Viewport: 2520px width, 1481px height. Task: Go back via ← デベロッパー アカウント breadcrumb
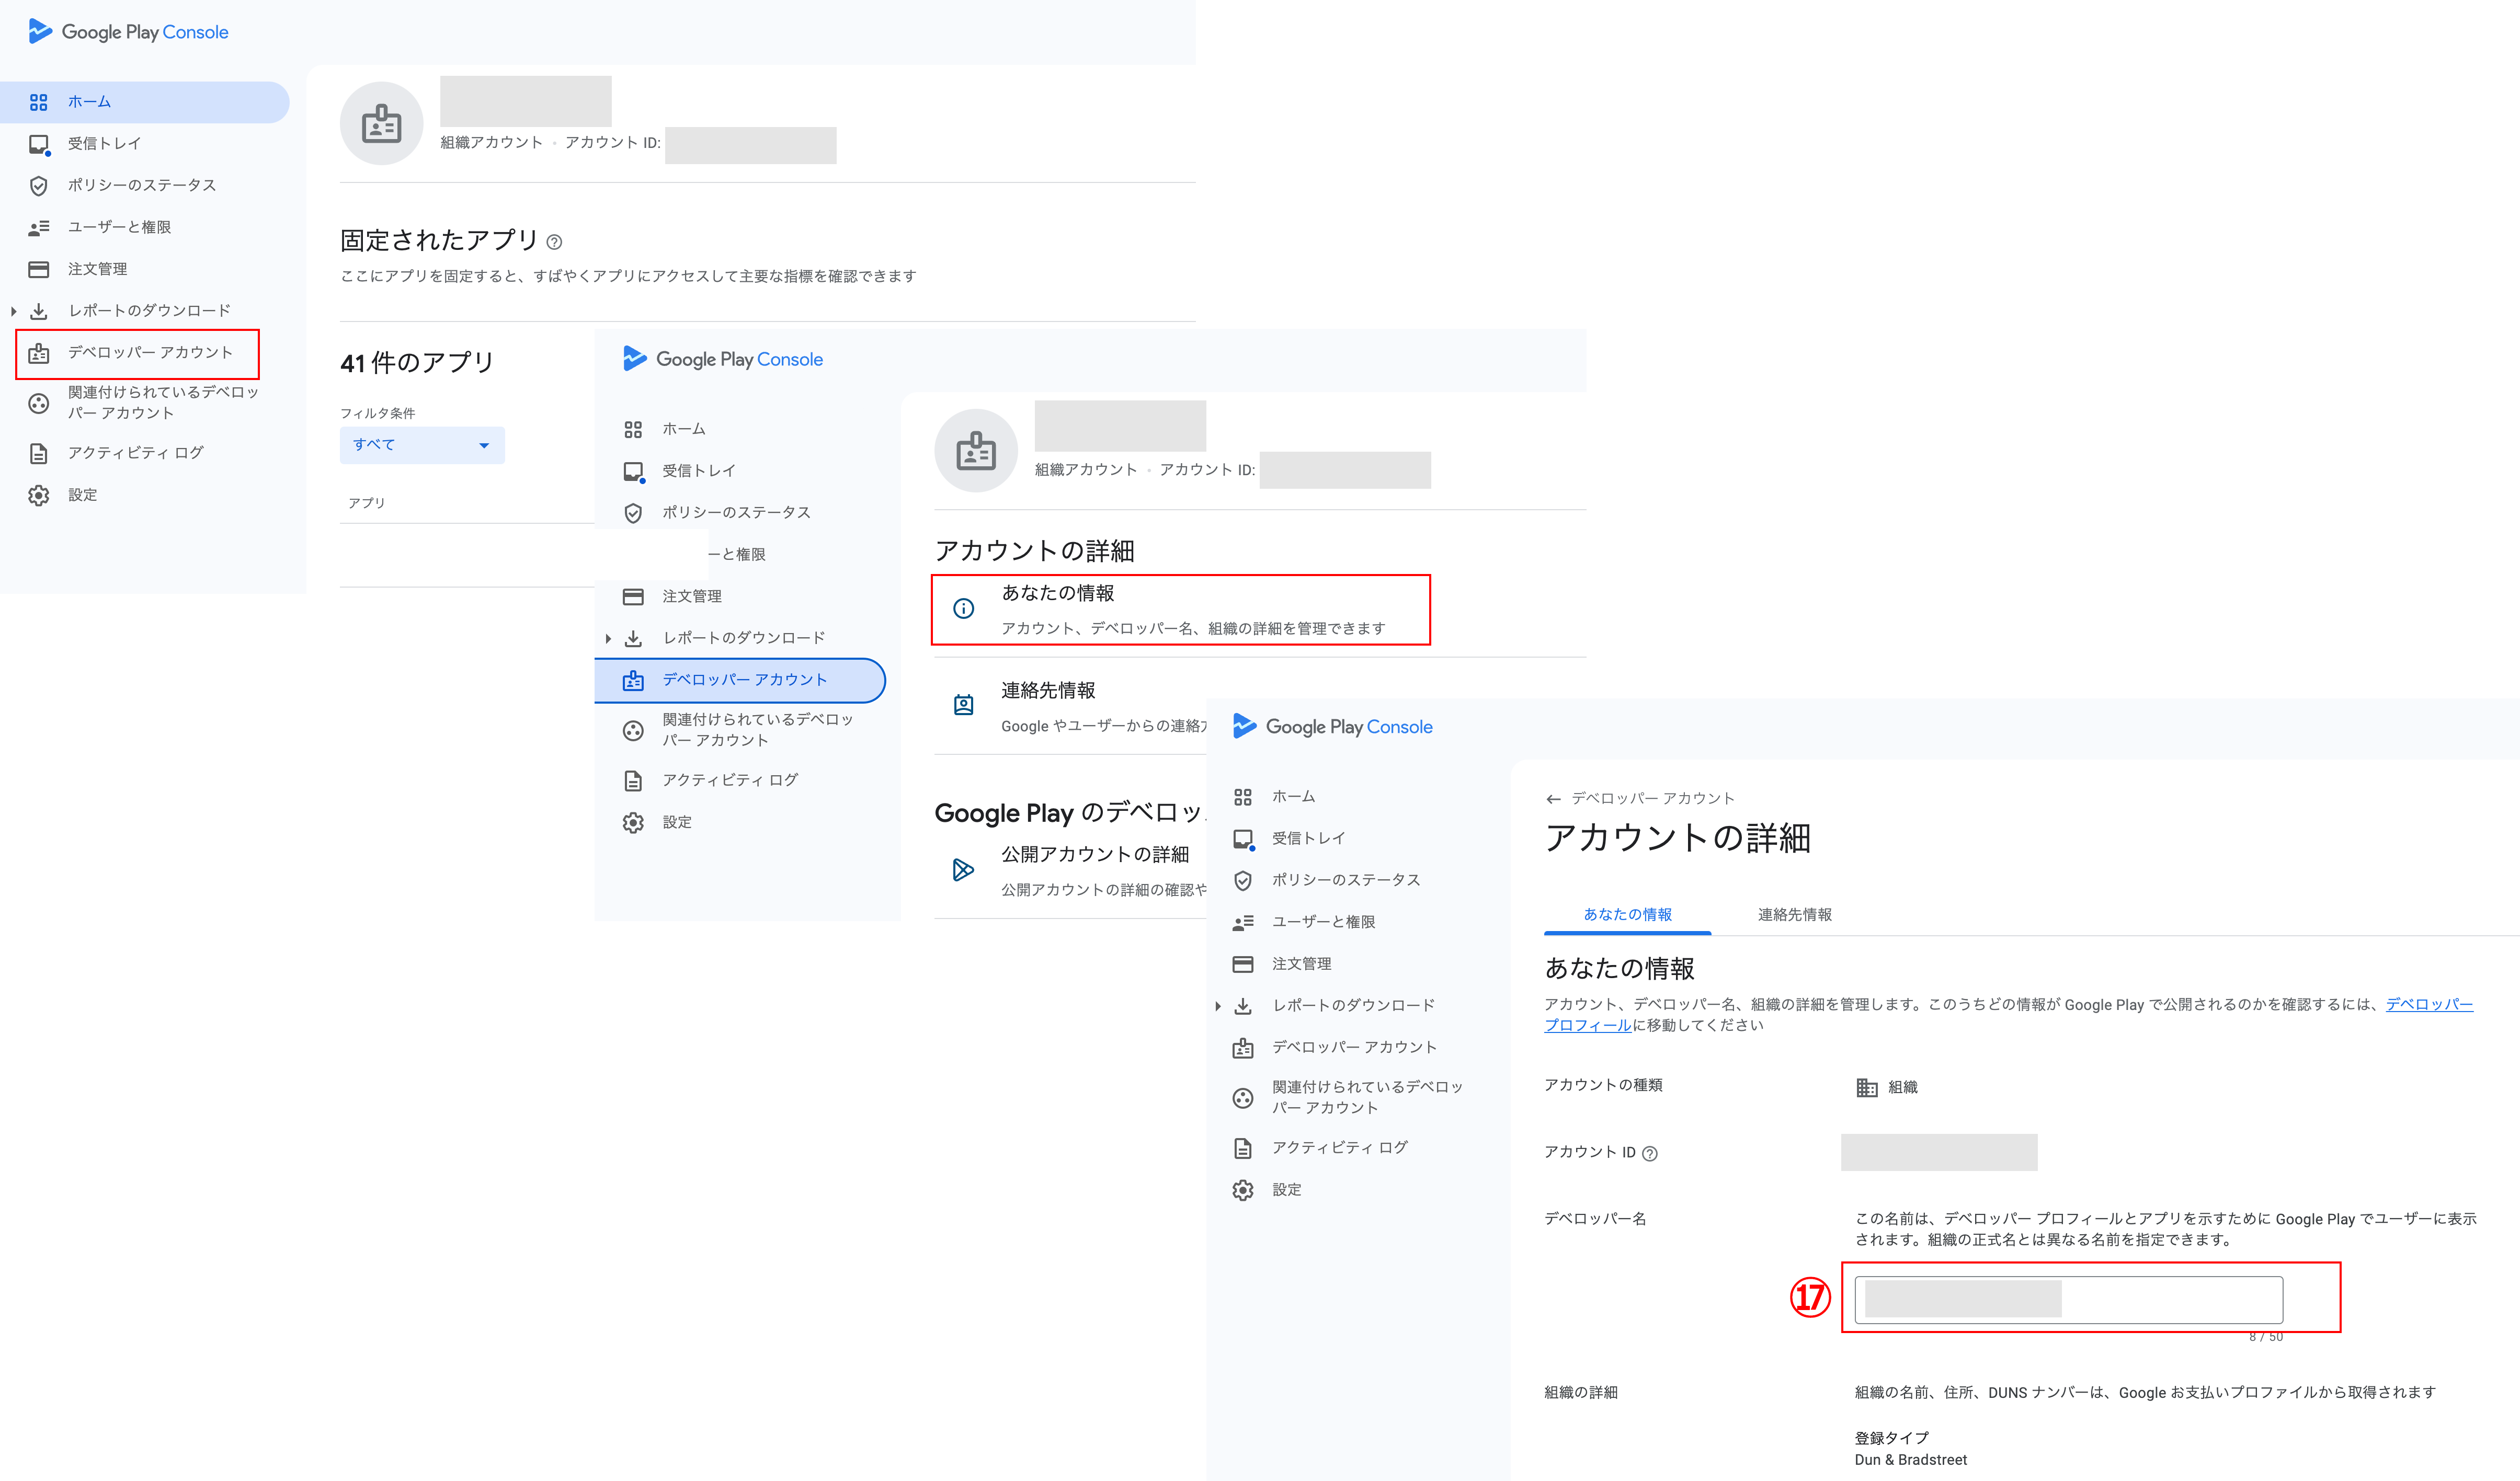[1640, 799]
